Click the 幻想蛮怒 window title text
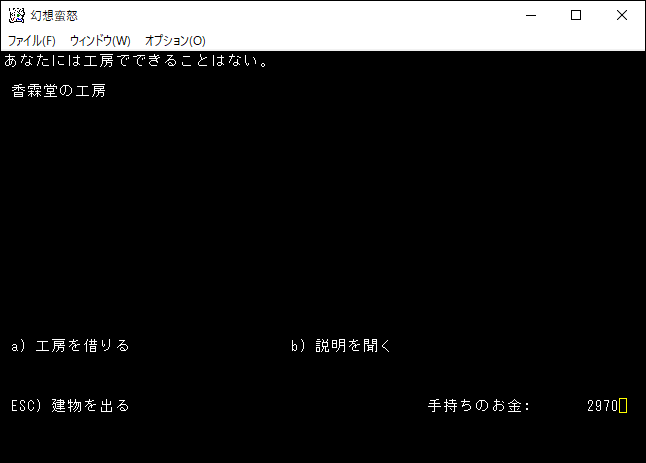 point(55,15)
